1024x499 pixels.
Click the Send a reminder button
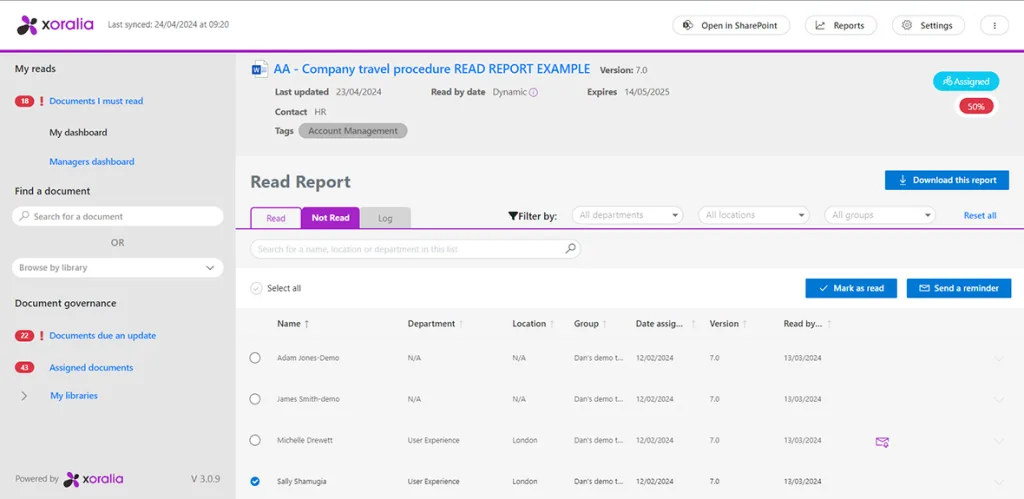(x=958, y=288)
